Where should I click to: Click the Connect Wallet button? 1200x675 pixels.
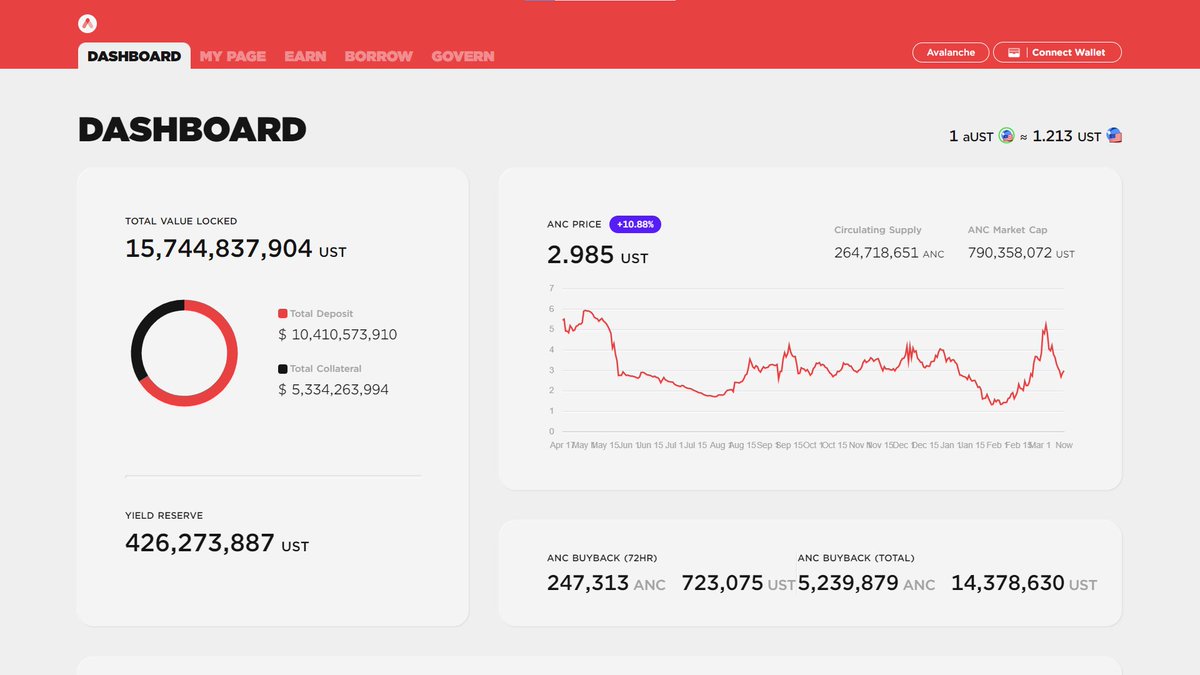[1057, 52]
